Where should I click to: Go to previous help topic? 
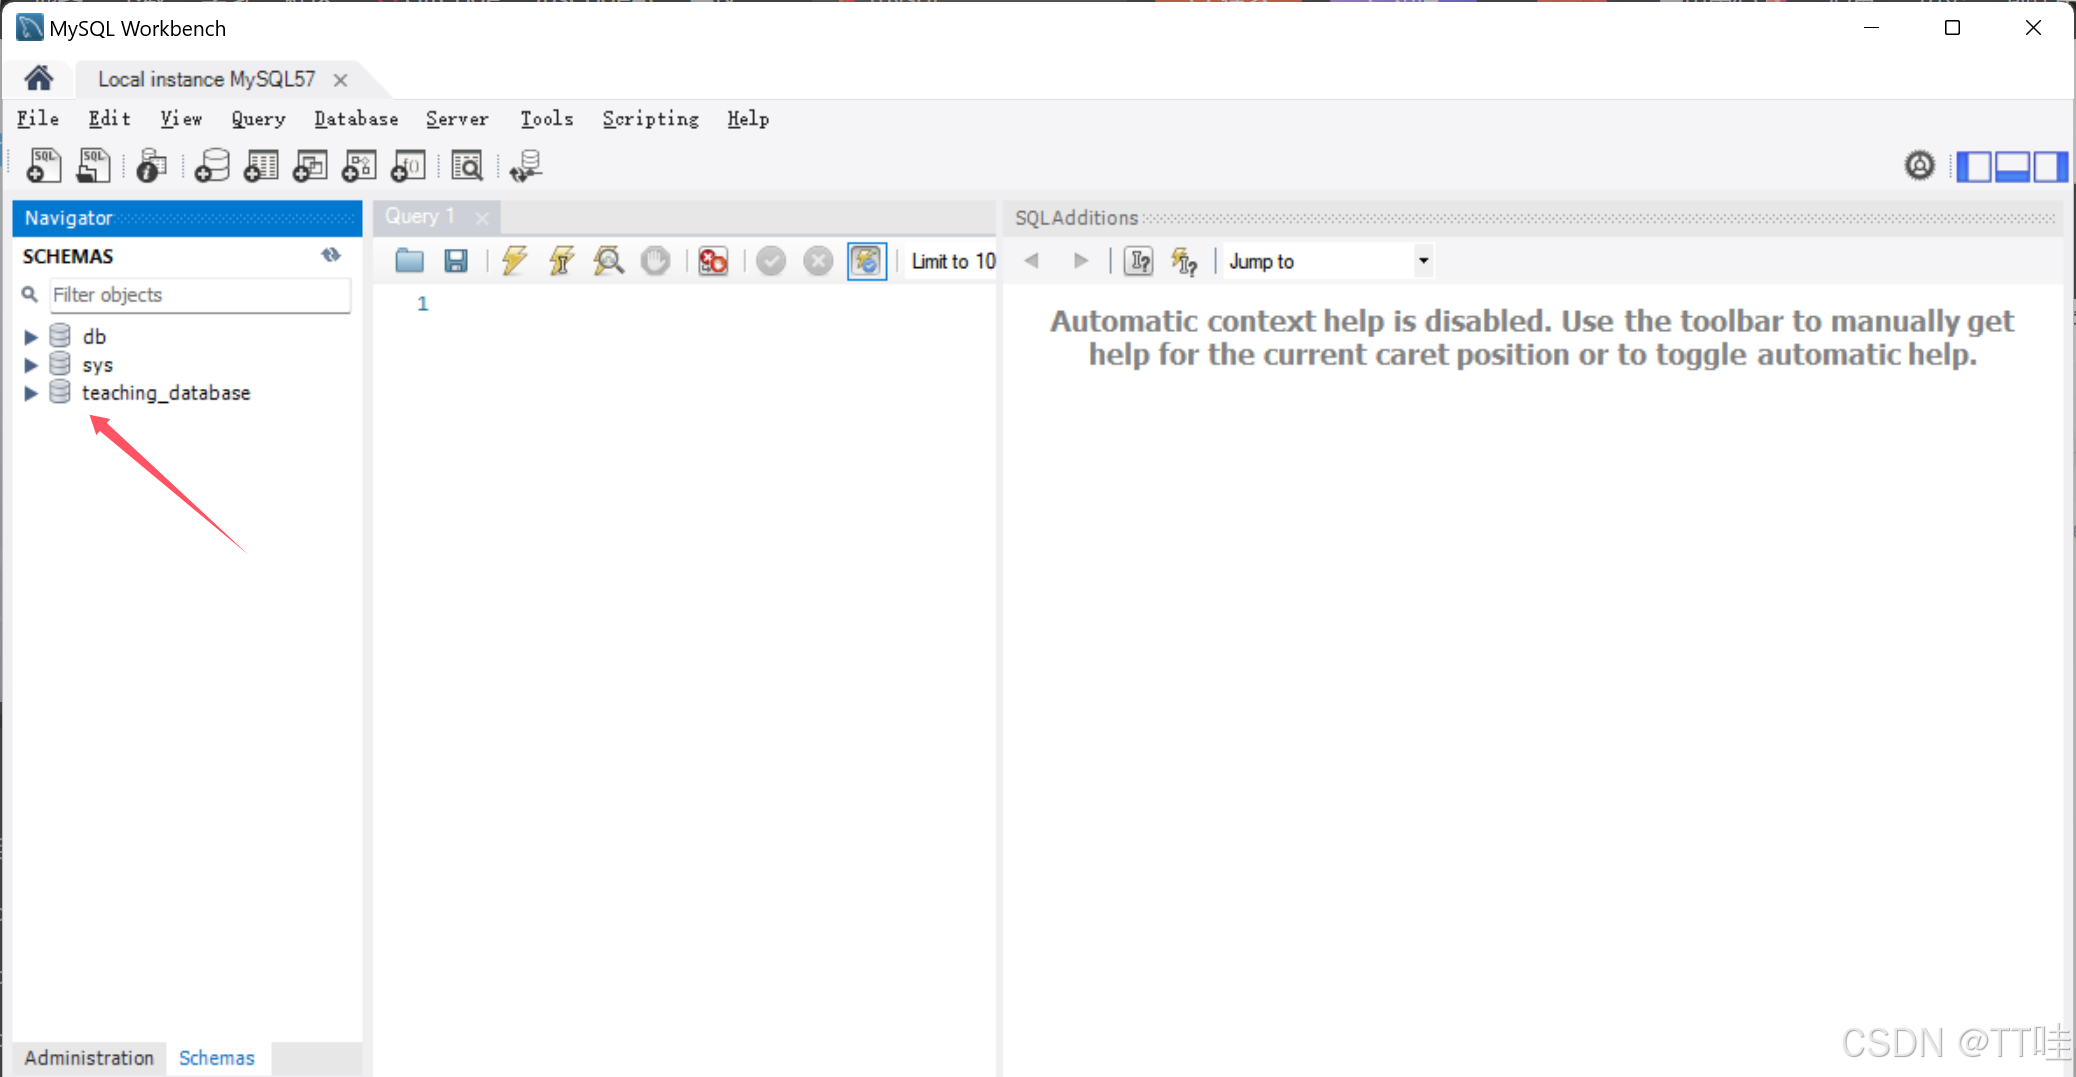click(x=1032, y=261)
